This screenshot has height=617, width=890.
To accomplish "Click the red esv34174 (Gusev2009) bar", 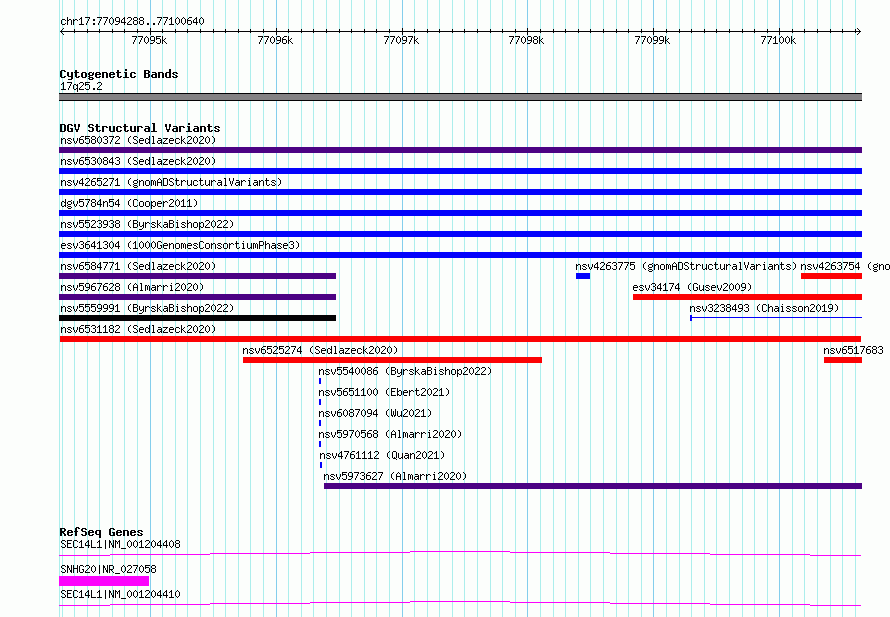I will point(747,297).
